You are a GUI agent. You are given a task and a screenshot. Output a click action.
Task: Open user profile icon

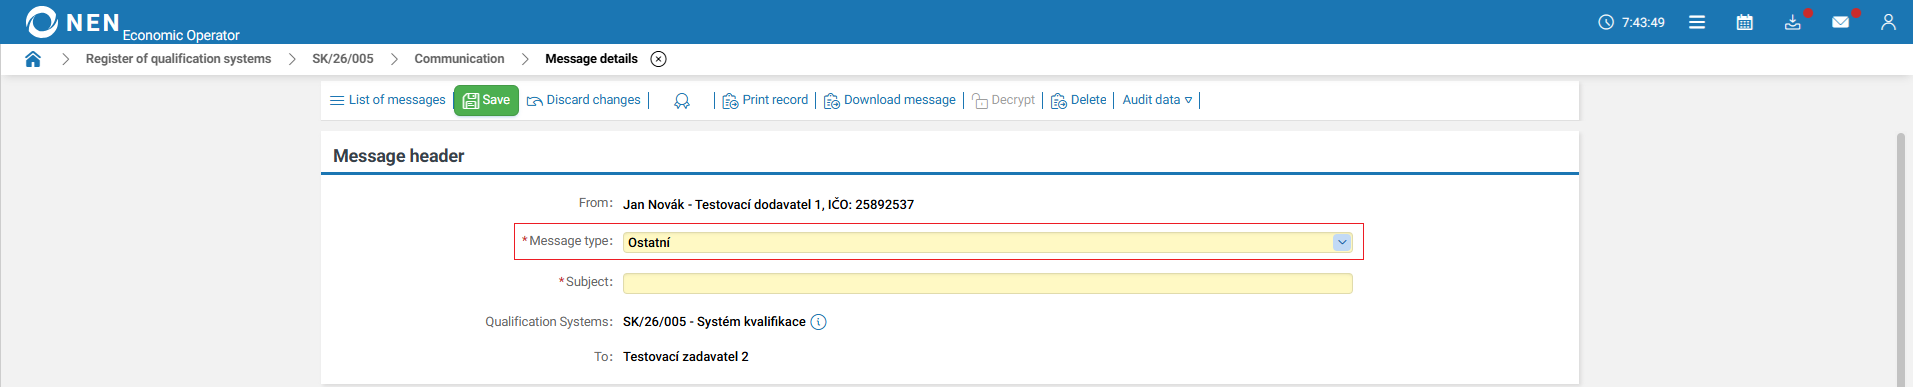pos(1888,22)
